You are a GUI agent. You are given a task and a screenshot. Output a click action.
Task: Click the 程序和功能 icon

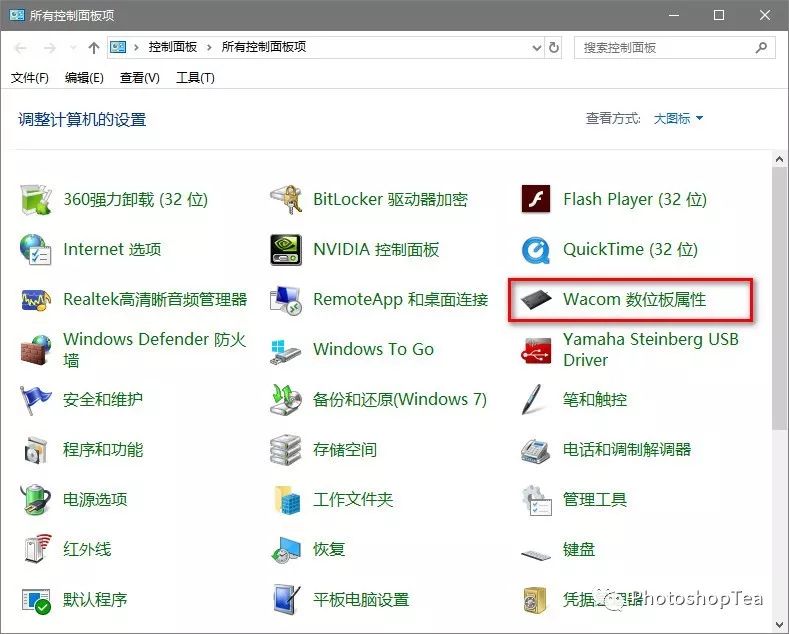pyautogui.click(x=35, y=449)
